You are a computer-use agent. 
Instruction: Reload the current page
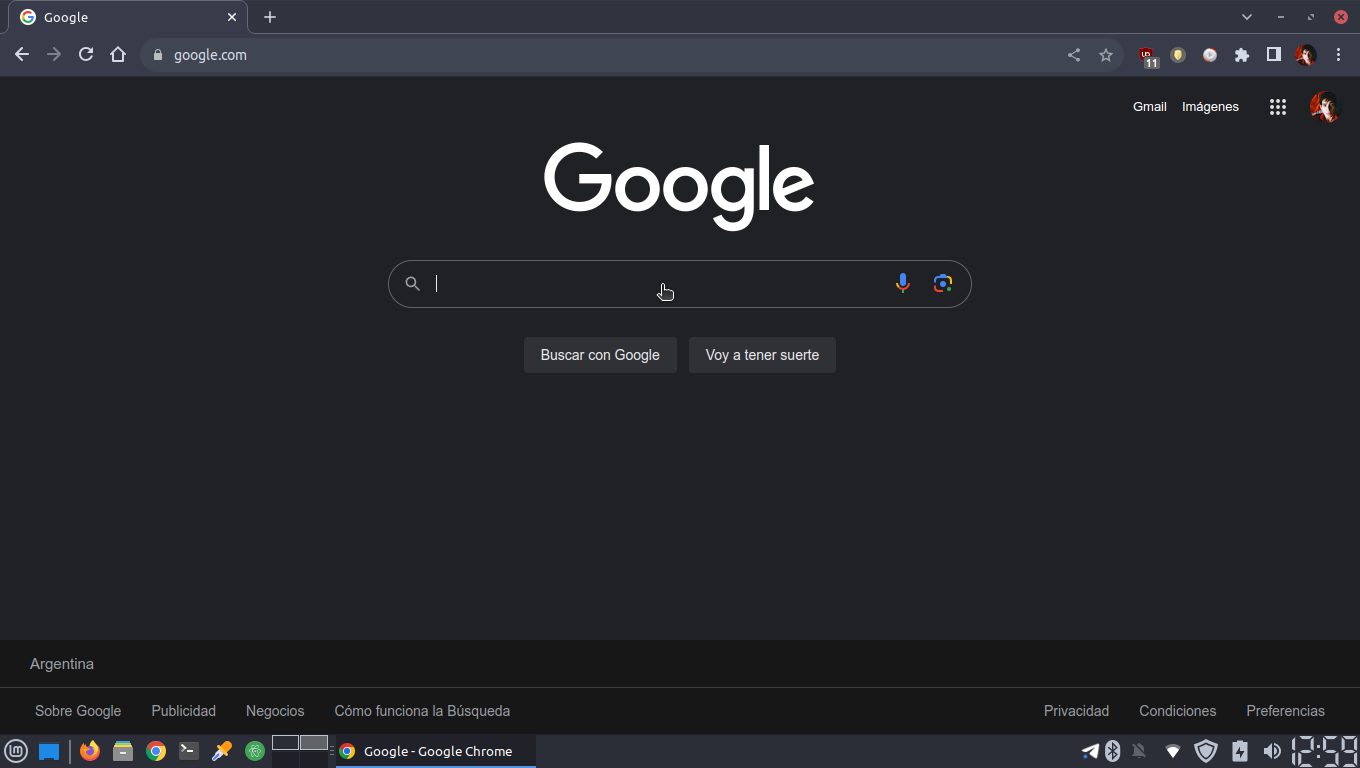[86, 55]
